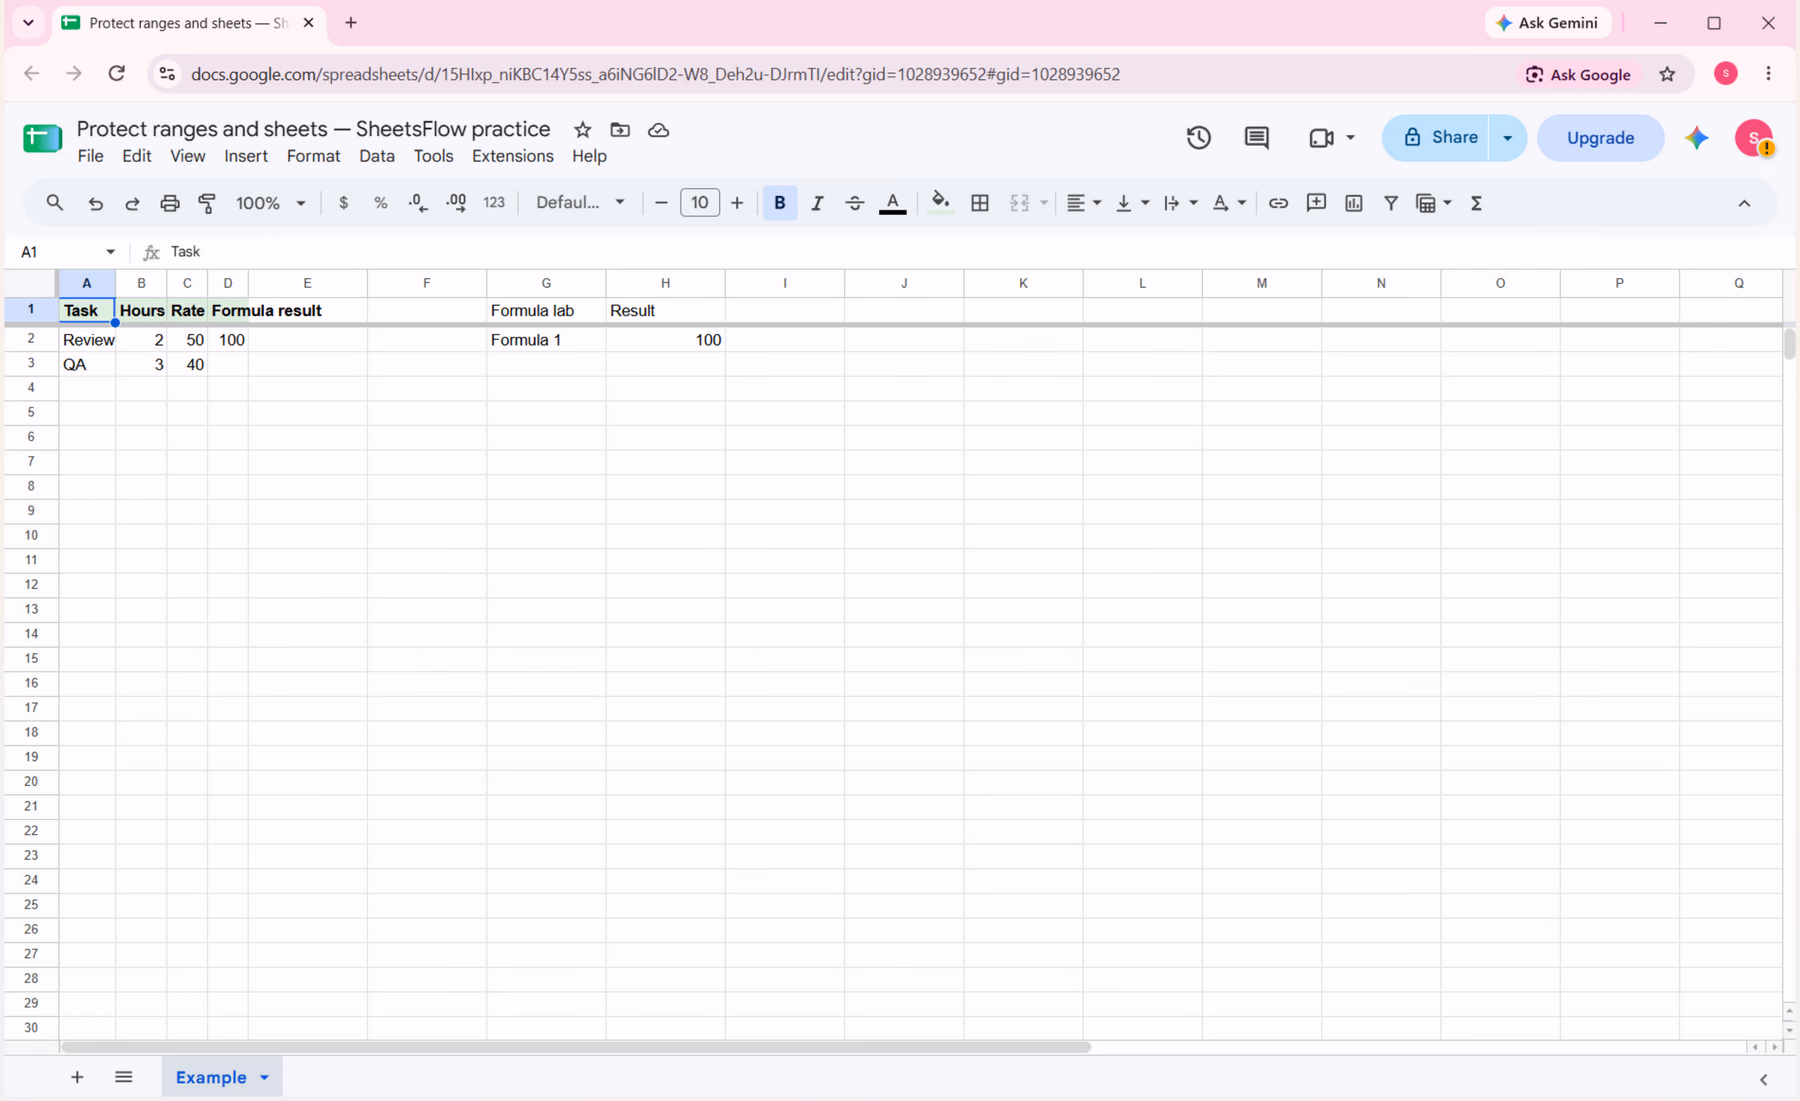This screenshot has width=1800, height=1101.
Task: Open the functions sigma menu
Action: click(1476, 203)
